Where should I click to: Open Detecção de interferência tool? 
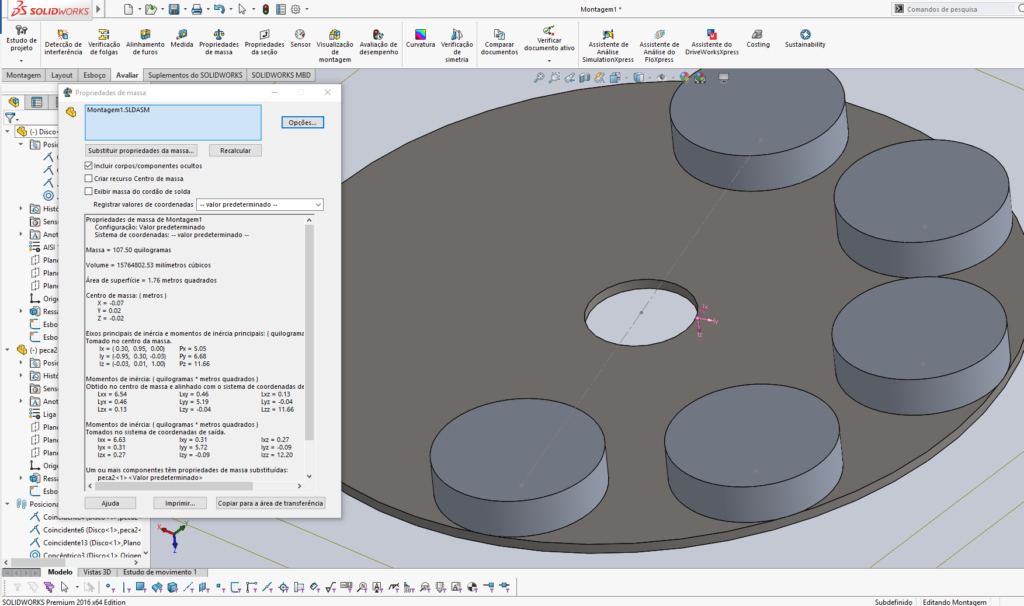click(x=63, y=42)
